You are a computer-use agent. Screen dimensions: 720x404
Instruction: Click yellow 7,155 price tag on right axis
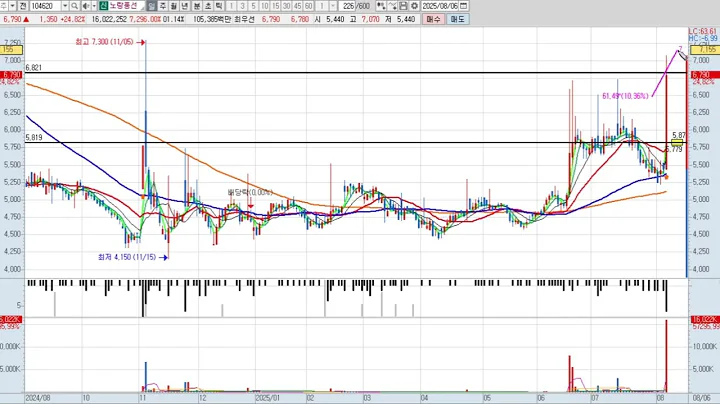click(x=705, y=49)
